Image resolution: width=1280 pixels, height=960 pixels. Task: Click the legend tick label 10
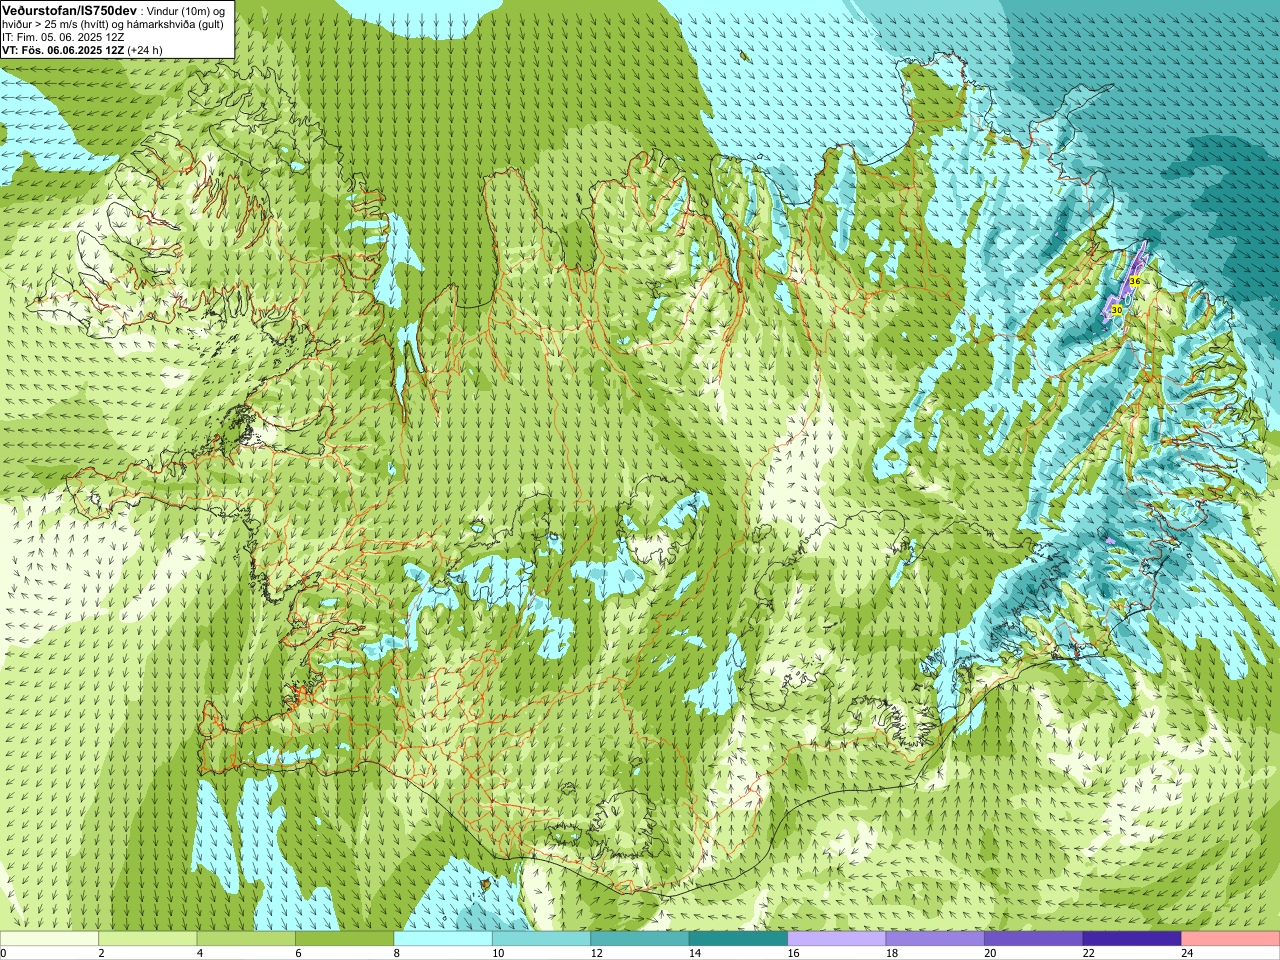[x=497, y=953]
